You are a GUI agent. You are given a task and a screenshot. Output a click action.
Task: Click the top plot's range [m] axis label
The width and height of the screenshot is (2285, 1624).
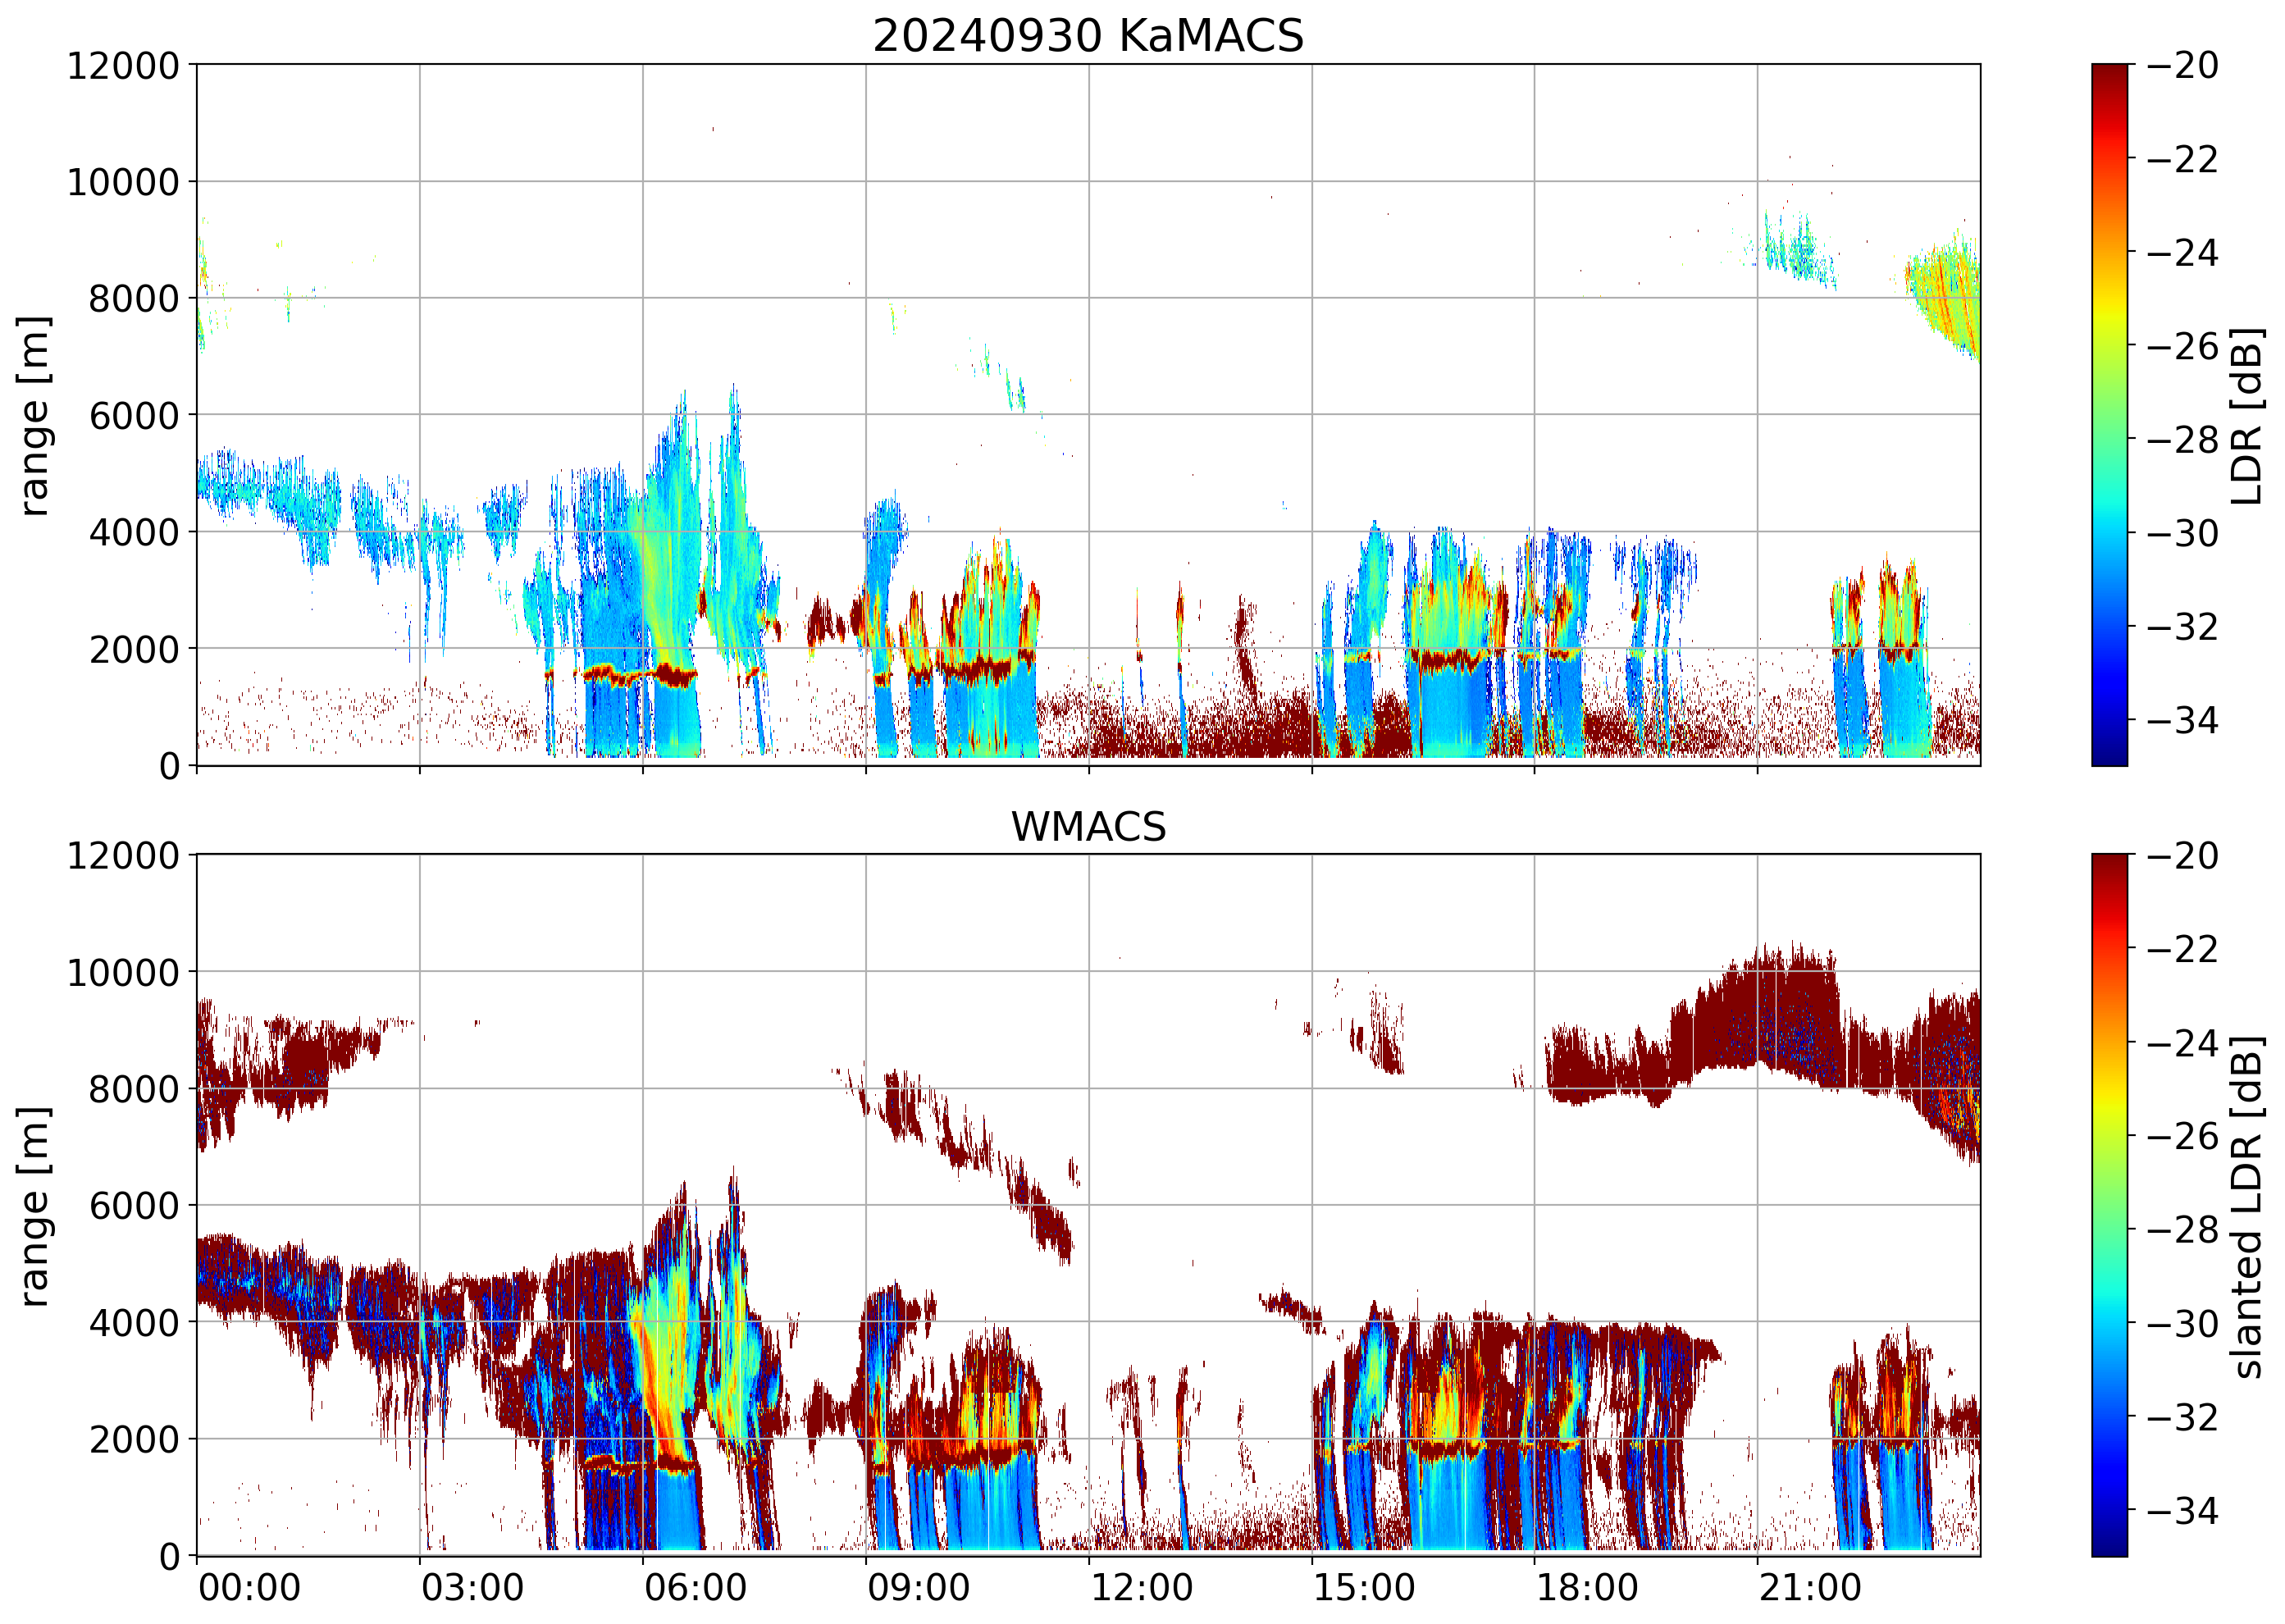34,415
